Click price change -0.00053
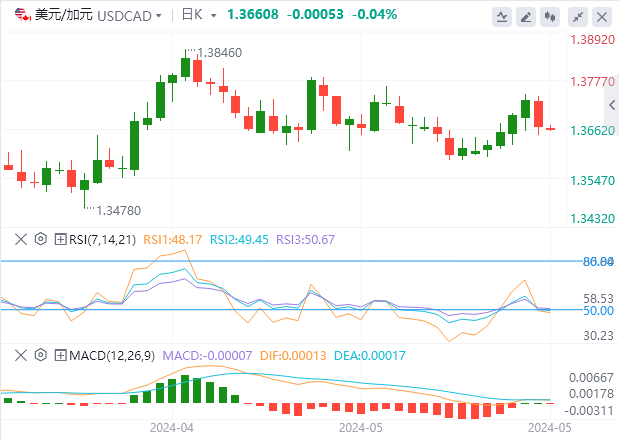Viewport: 619px width, 441px height. pyautogui.click(x=315, y=15)
